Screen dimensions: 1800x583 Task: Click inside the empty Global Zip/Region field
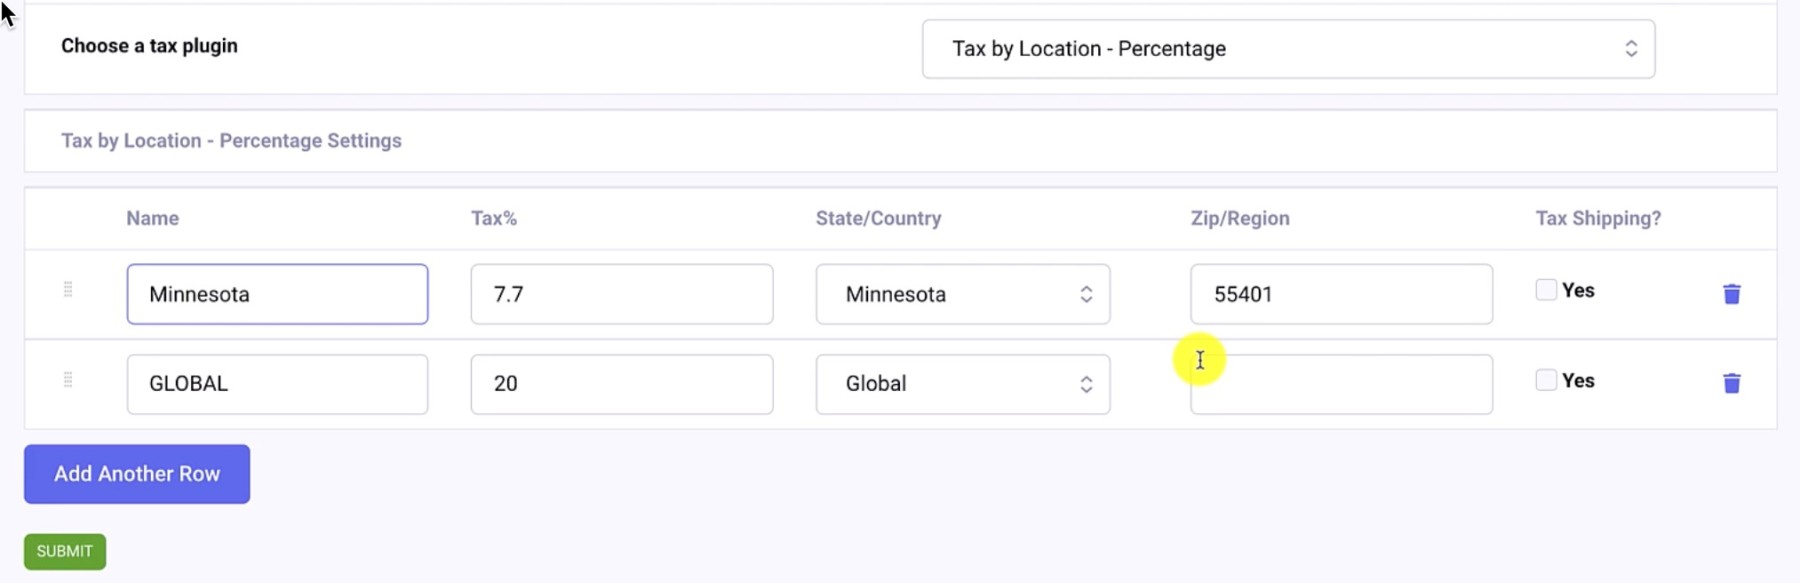pyautogui.click(x=1340, y=384)
